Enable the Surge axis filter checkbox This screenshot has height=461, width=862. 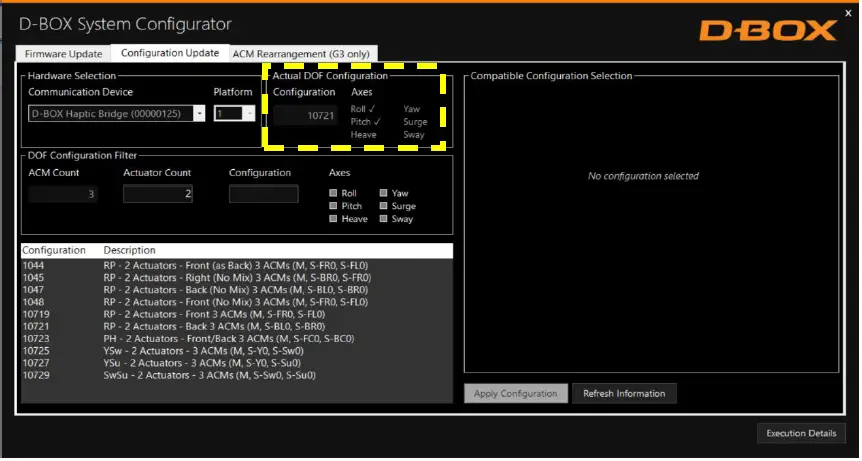point(384,206)
